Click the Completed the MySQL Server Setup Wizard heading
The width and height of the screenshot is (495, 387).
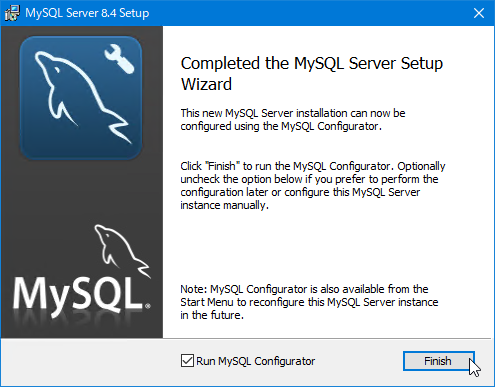point(312,73)
